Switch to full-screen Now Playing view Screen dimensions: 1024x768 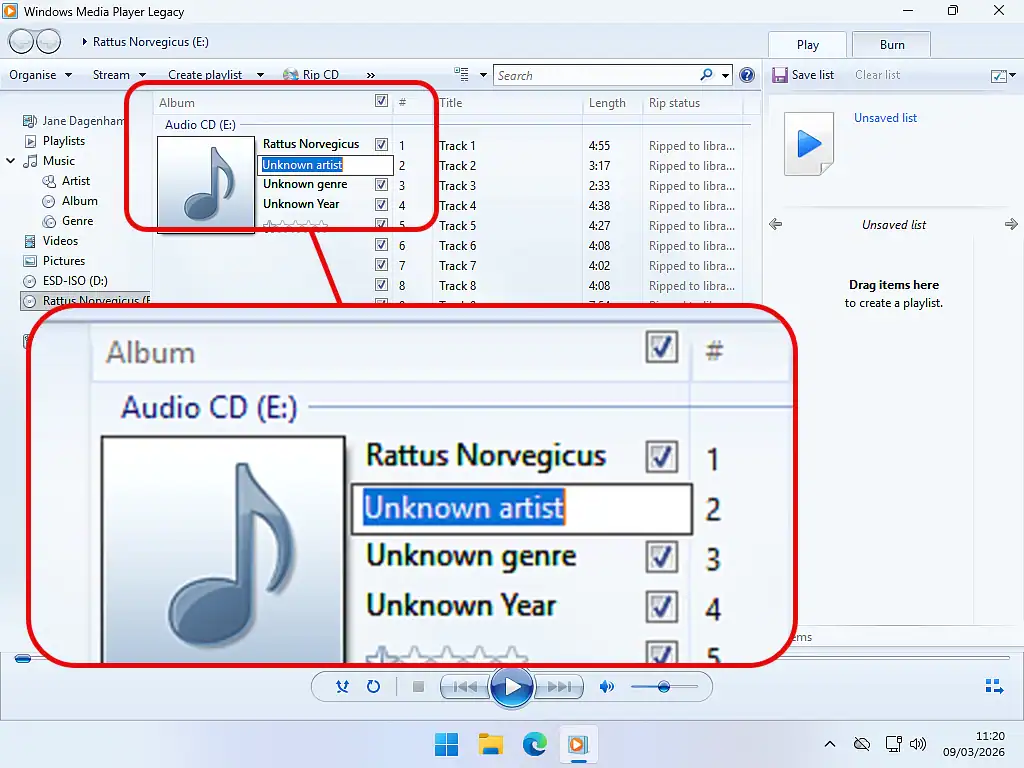coord(993,686)
